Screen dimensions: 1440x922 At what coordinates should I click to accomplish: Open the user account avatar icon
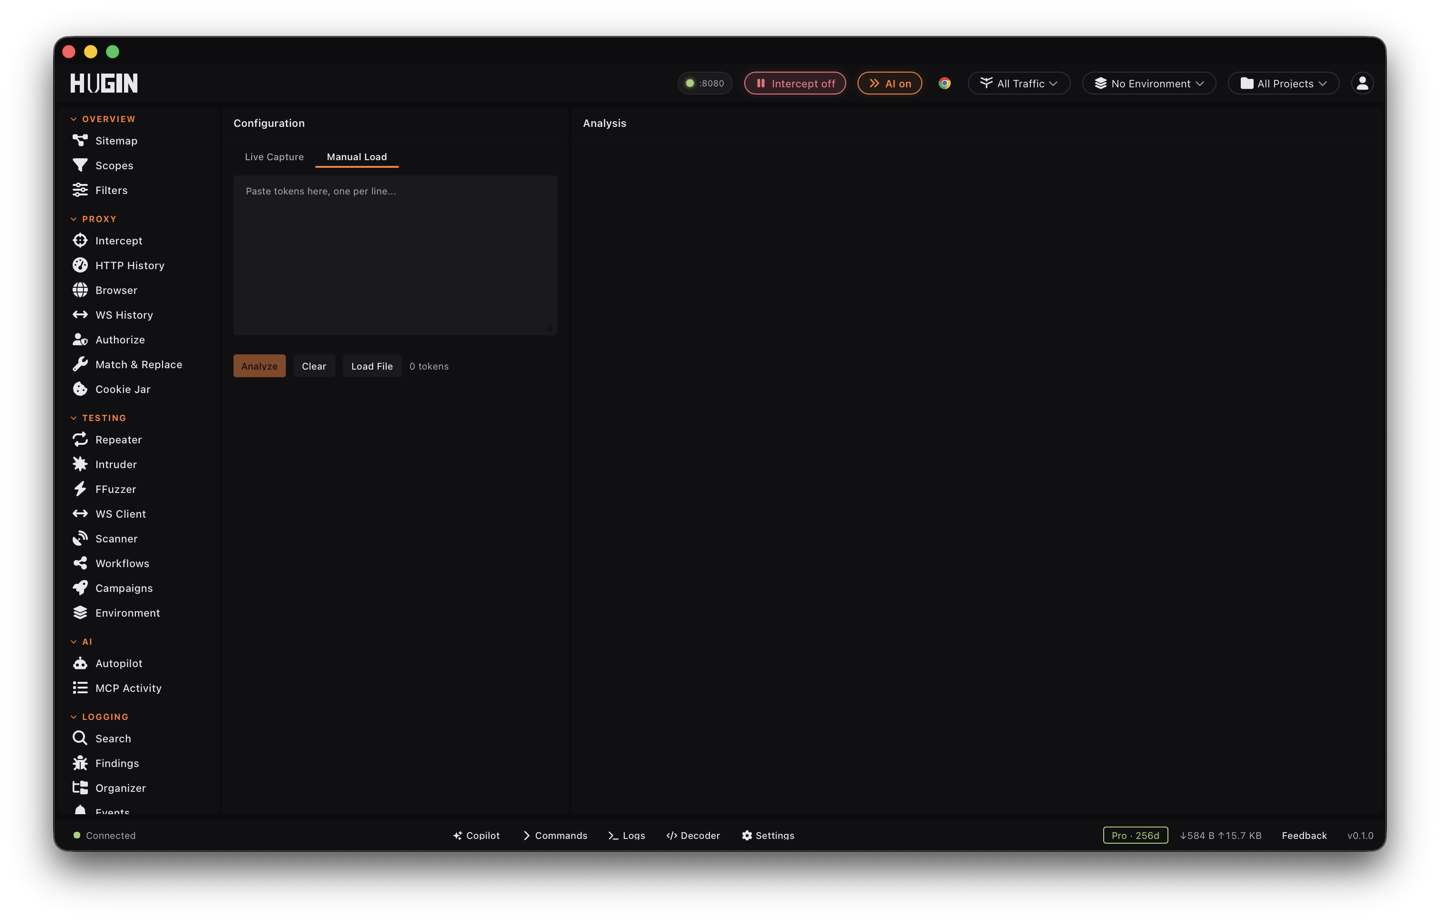(1362, 83)
